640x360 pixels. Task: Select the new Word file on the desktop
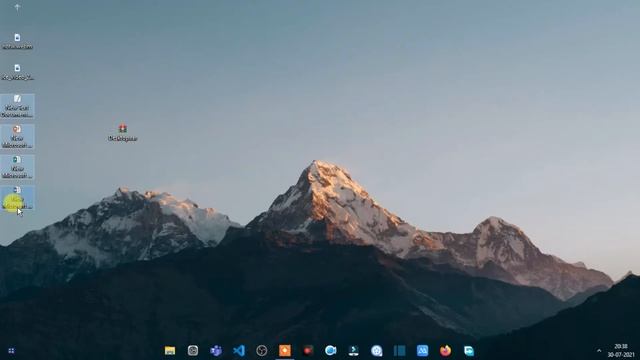(17, 198)
